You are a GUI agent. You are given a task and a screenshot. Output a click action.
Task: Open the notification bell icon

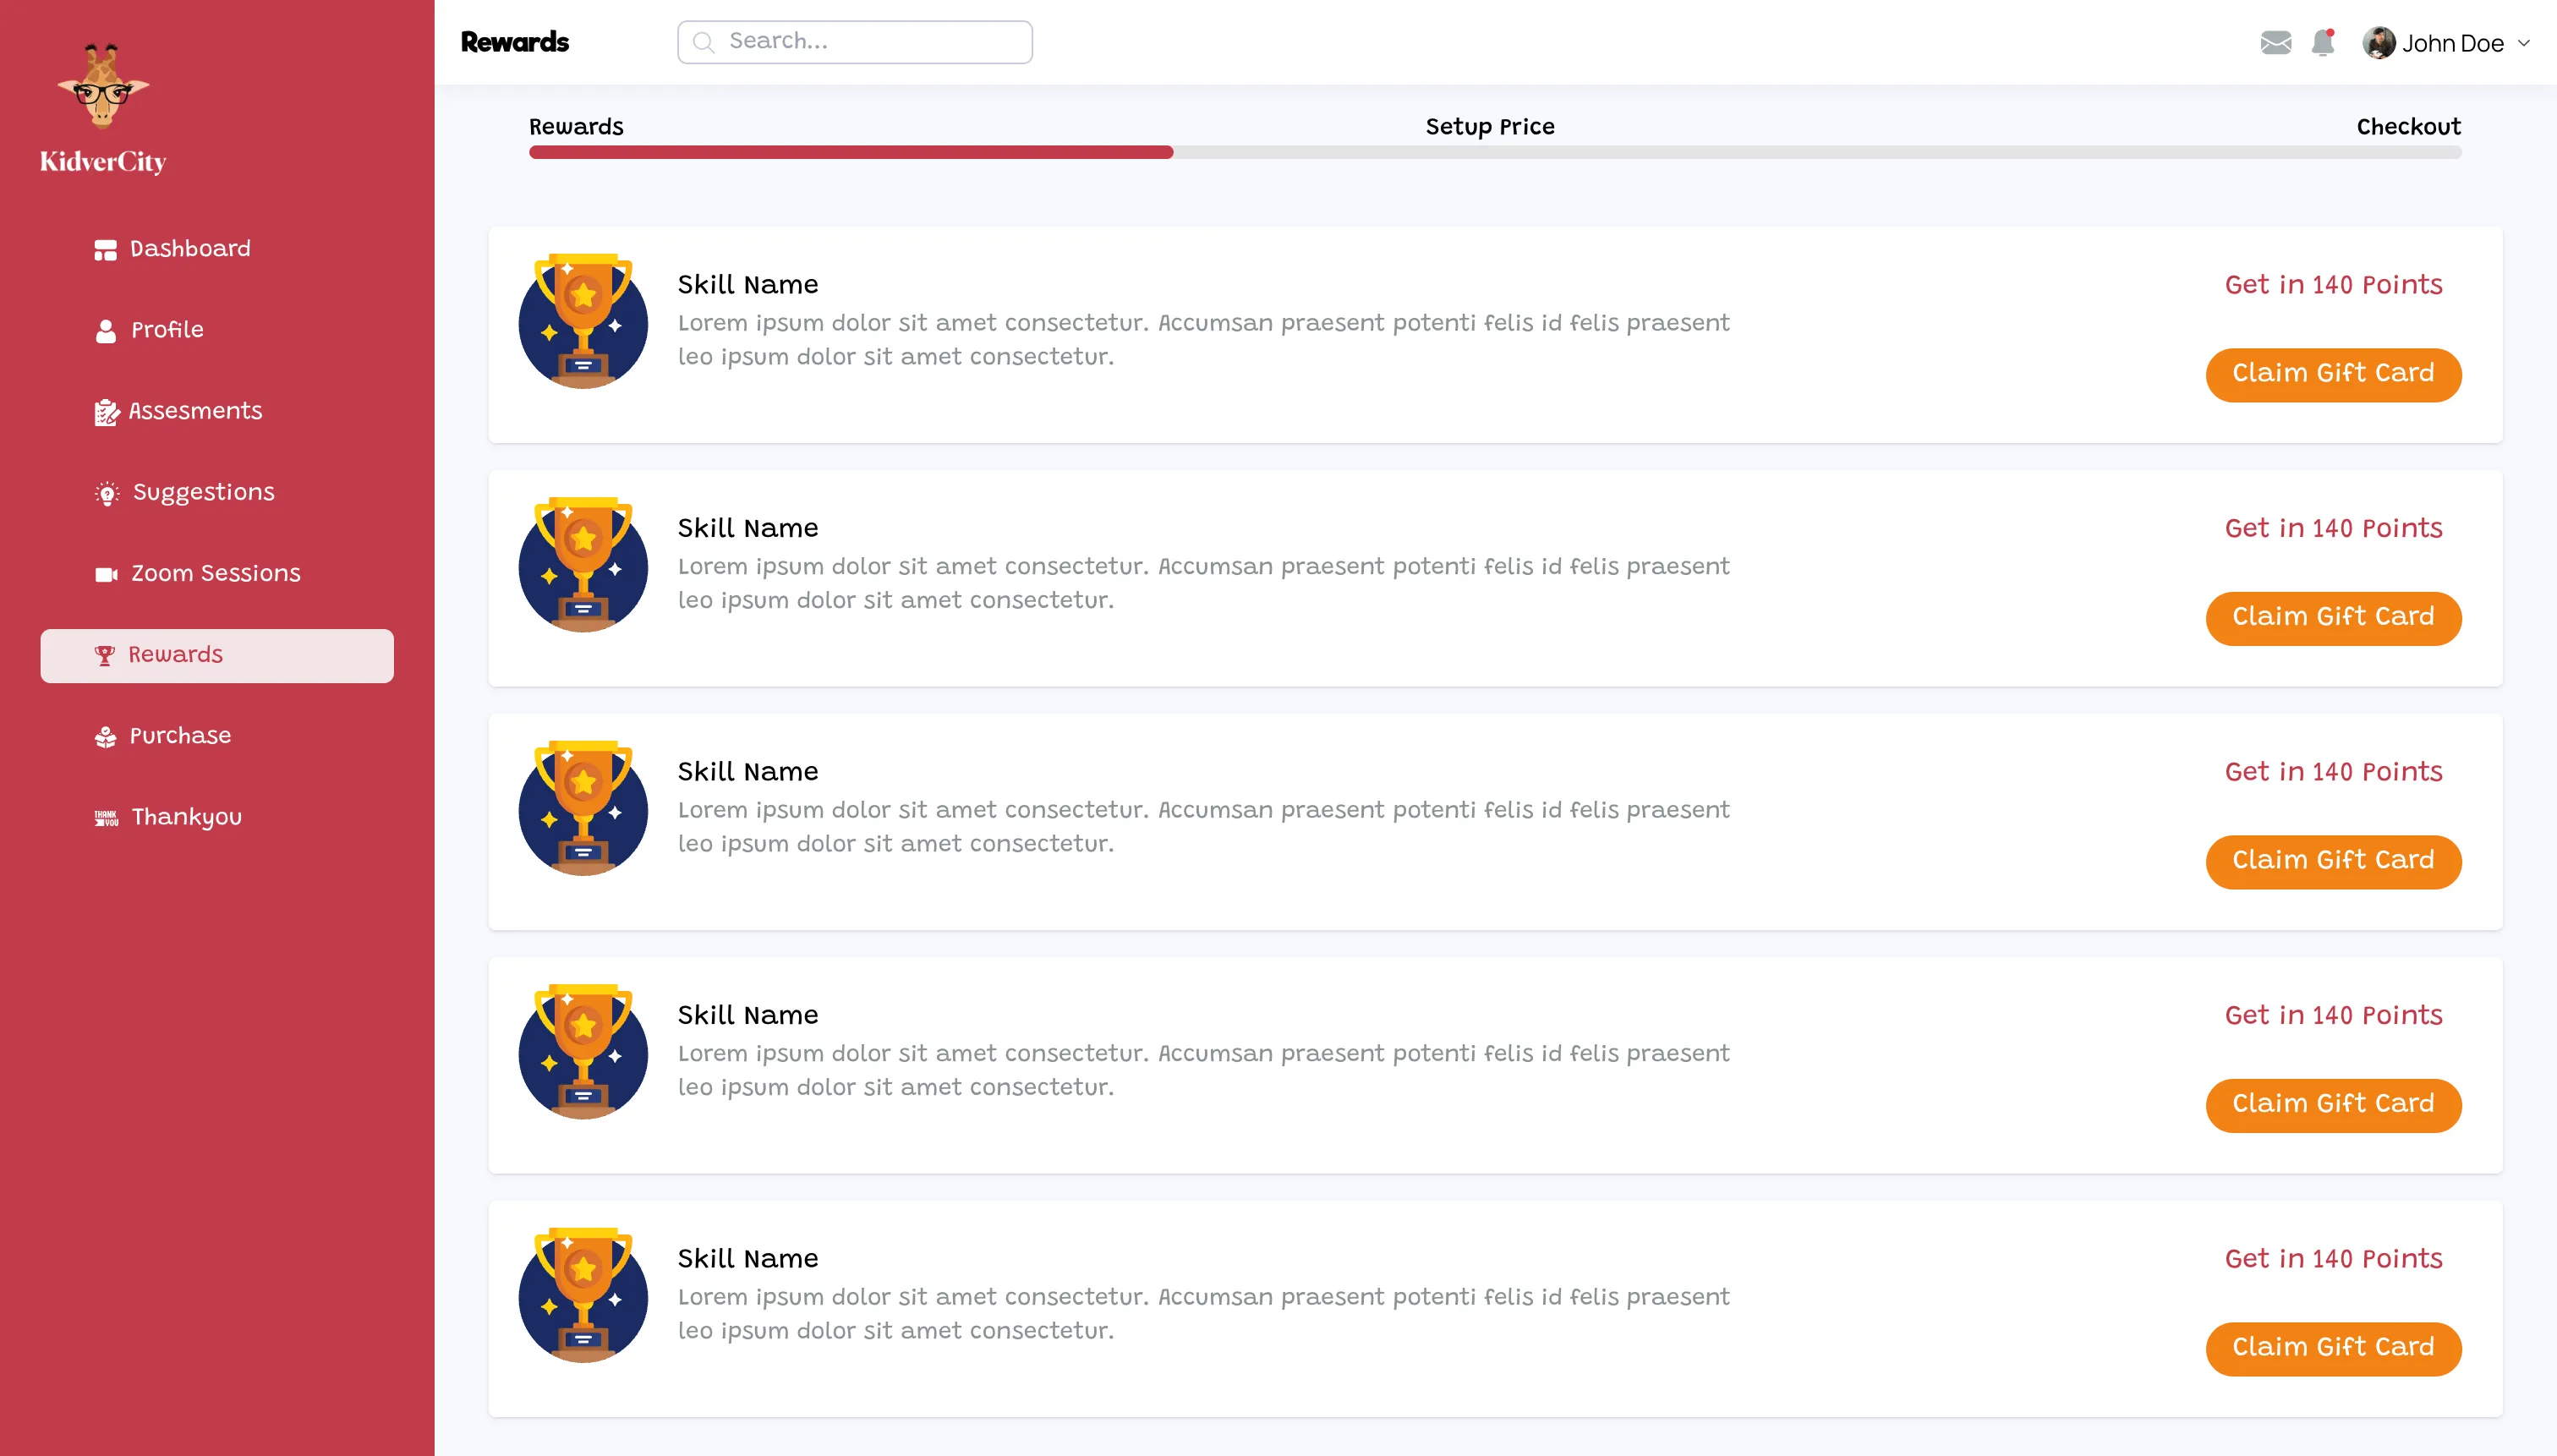pos(2322,43)
